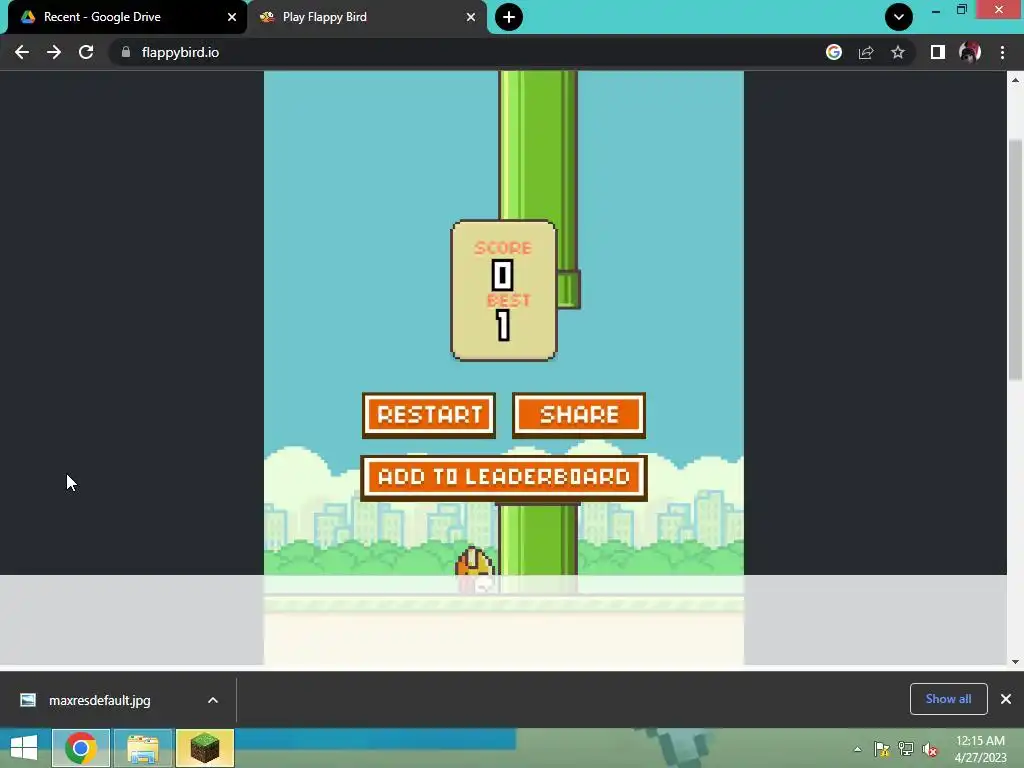This screenshot has height=768, width=1024.
Task: Show all downloads
Action: (x=948, y=699)
